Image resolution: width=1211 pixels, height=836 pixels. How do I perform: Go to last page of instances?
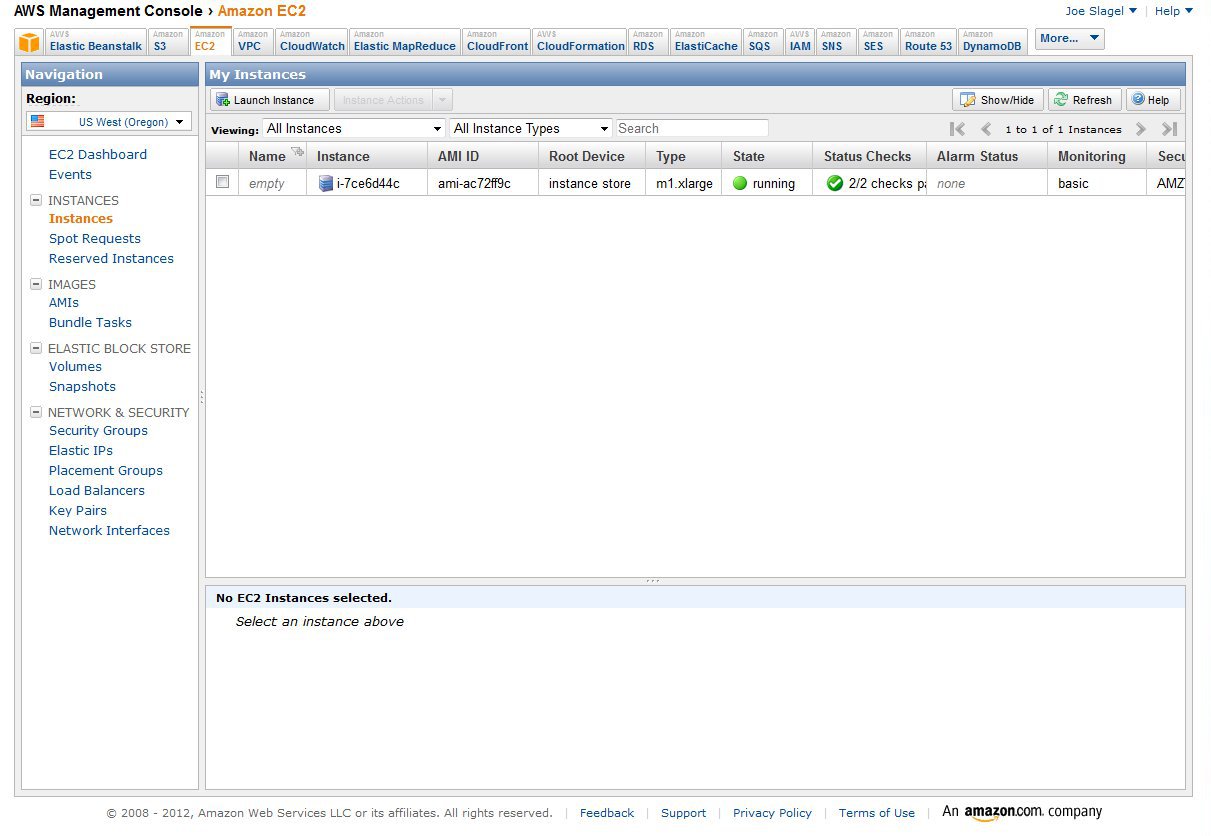coord(1169,129)
